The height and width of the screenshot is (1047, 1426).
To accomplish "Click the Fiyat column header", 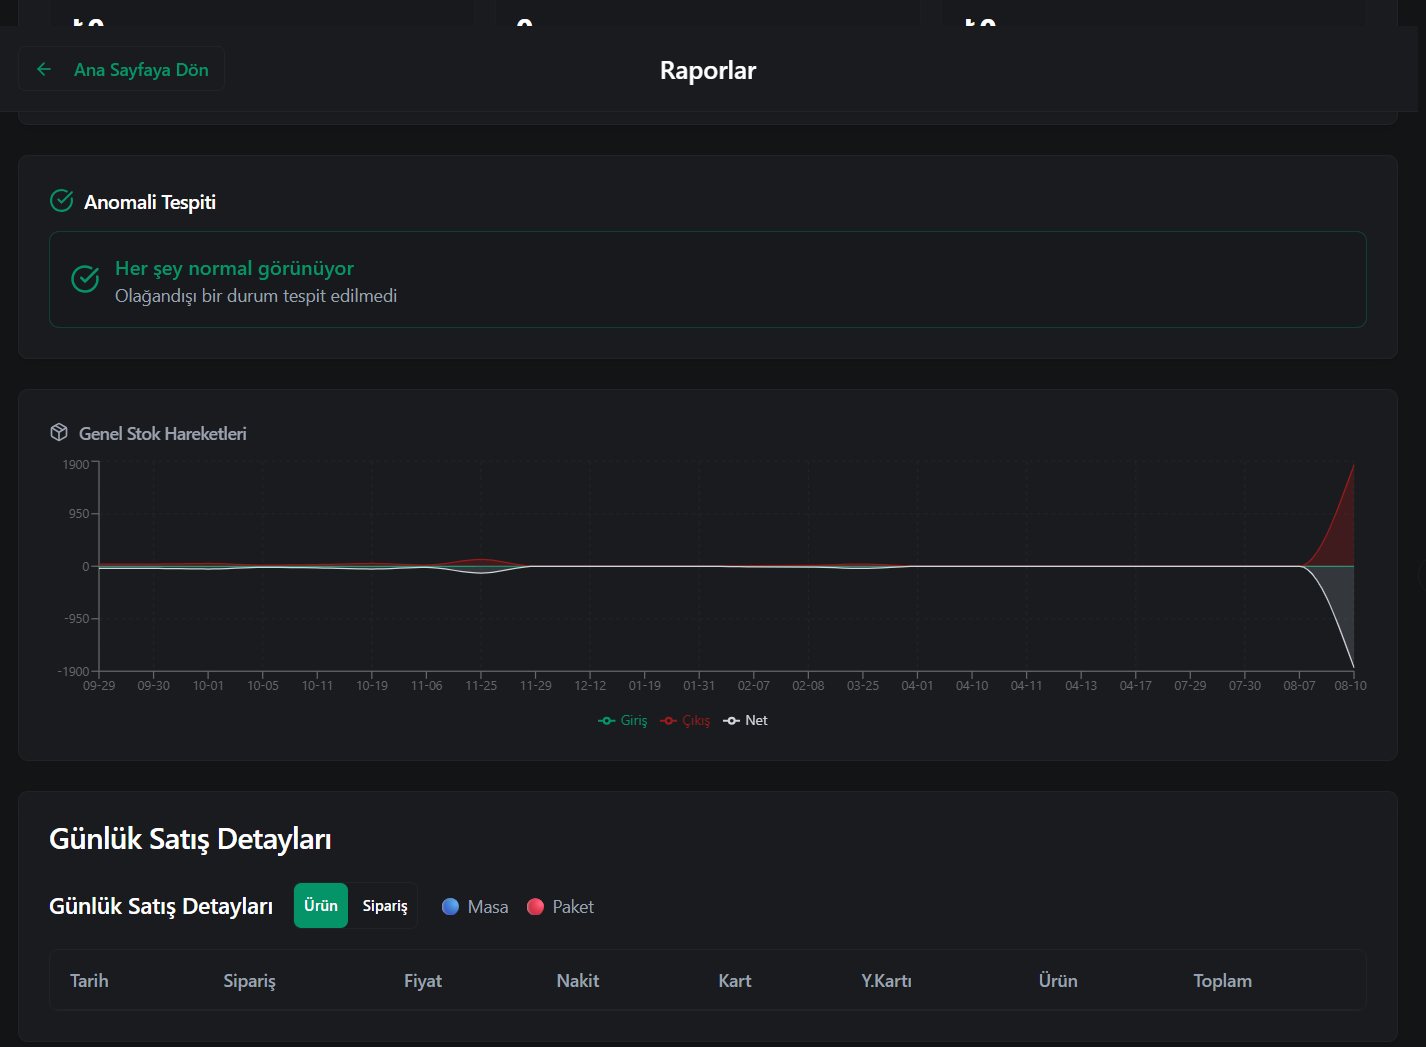I will [x=423, y=980].
